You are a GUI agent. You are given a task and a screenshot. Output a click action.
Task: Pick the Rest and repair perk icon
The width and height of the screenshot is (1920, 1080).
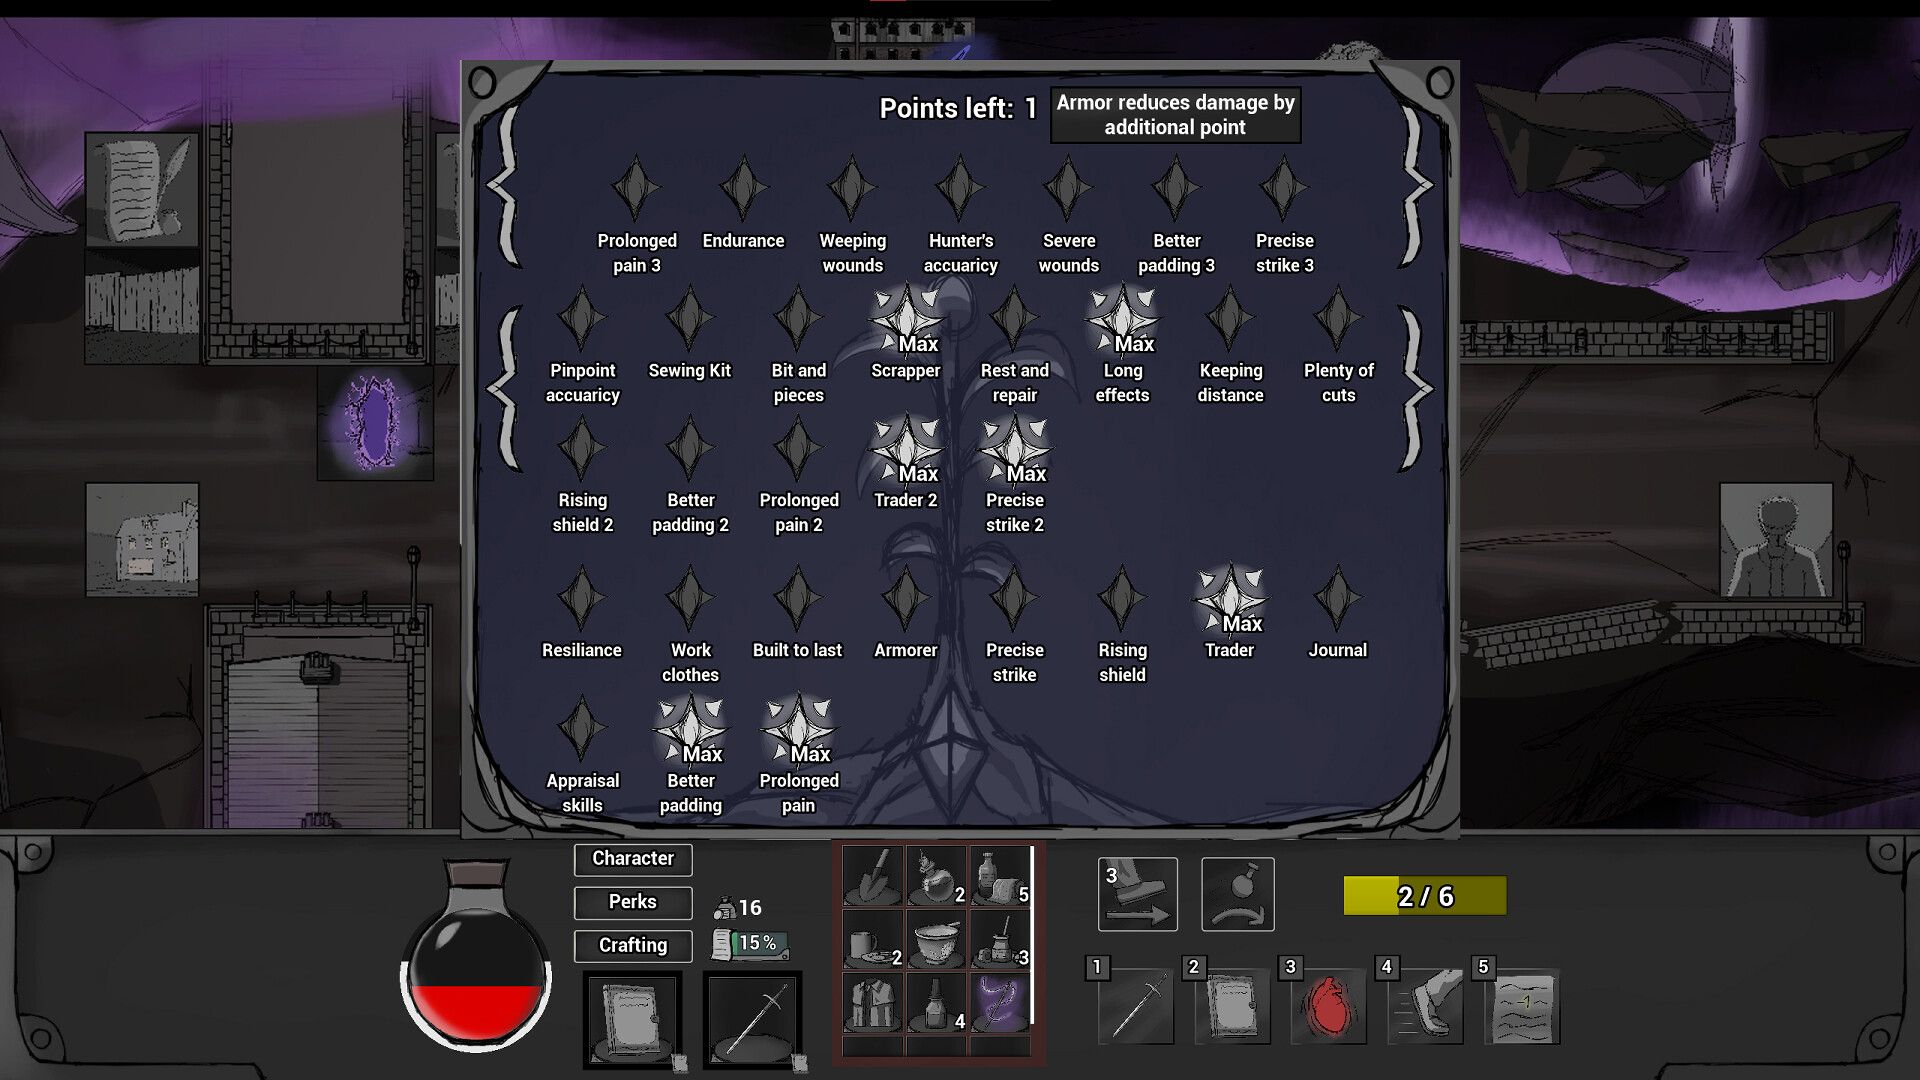tap(1014, 318)
